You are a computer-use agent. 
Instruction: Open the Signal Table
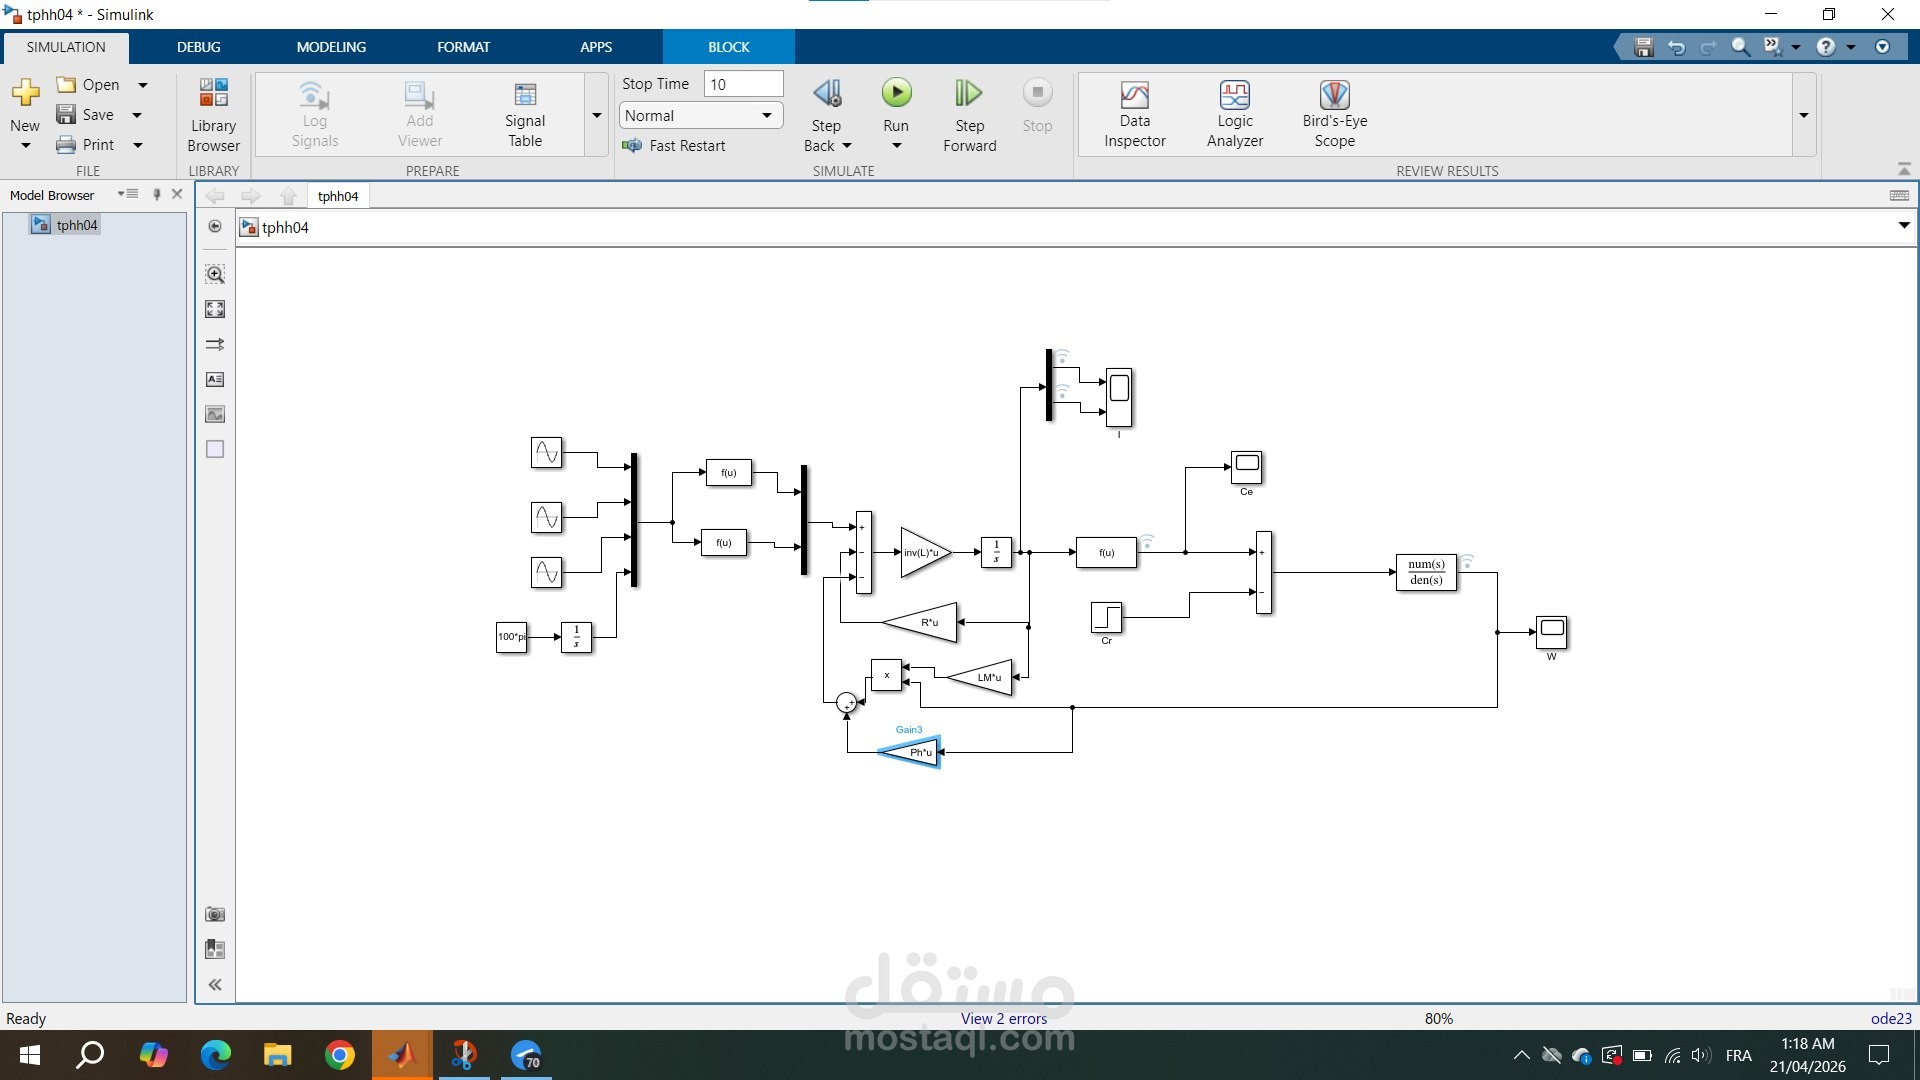coord(525,112)
